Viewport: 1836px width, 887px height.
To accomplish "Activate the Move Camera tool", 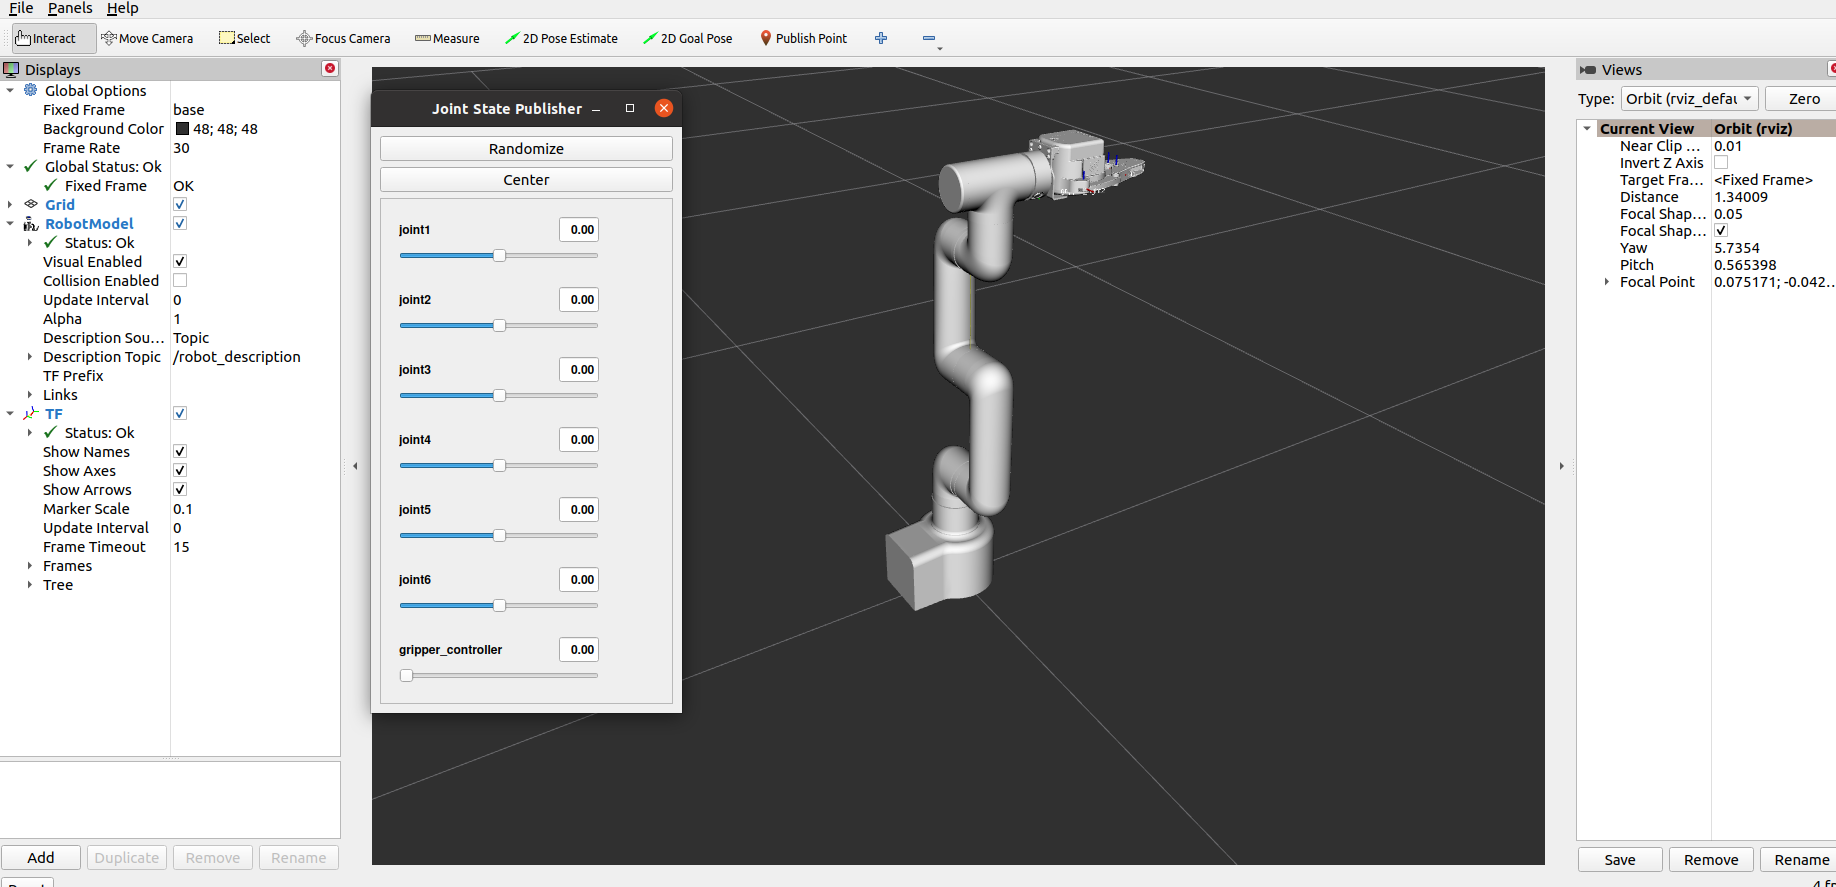I will [147, 39].
